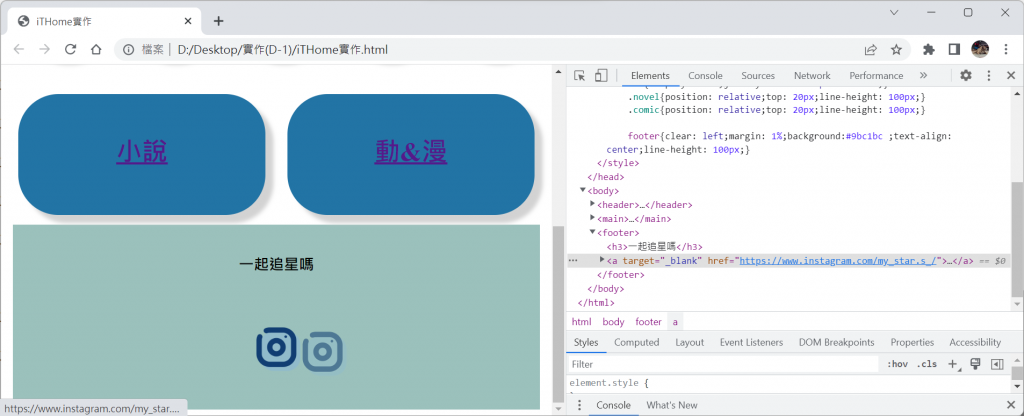Click the faded Instagram icon in footer
Screen dimensions: 1024x416
pos(323,351)
